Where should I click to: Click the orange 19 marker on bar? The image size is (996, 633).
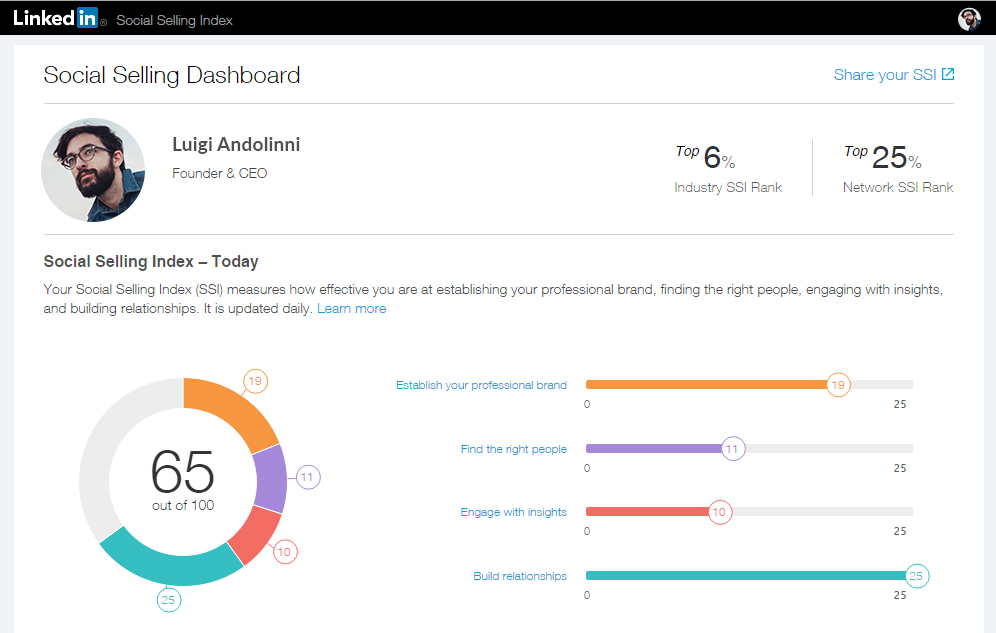pos(838,385)
